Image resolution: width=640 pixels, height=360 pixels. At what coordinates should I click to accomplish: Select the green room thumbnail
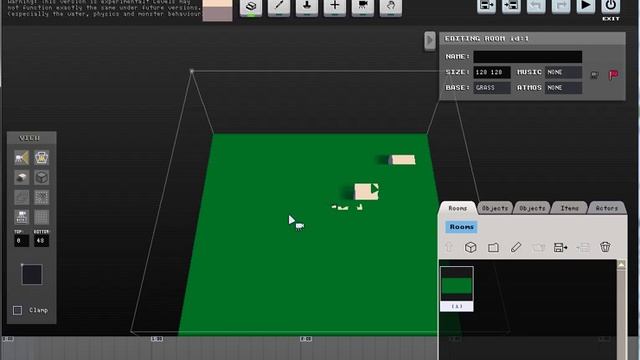click(457, 289)
